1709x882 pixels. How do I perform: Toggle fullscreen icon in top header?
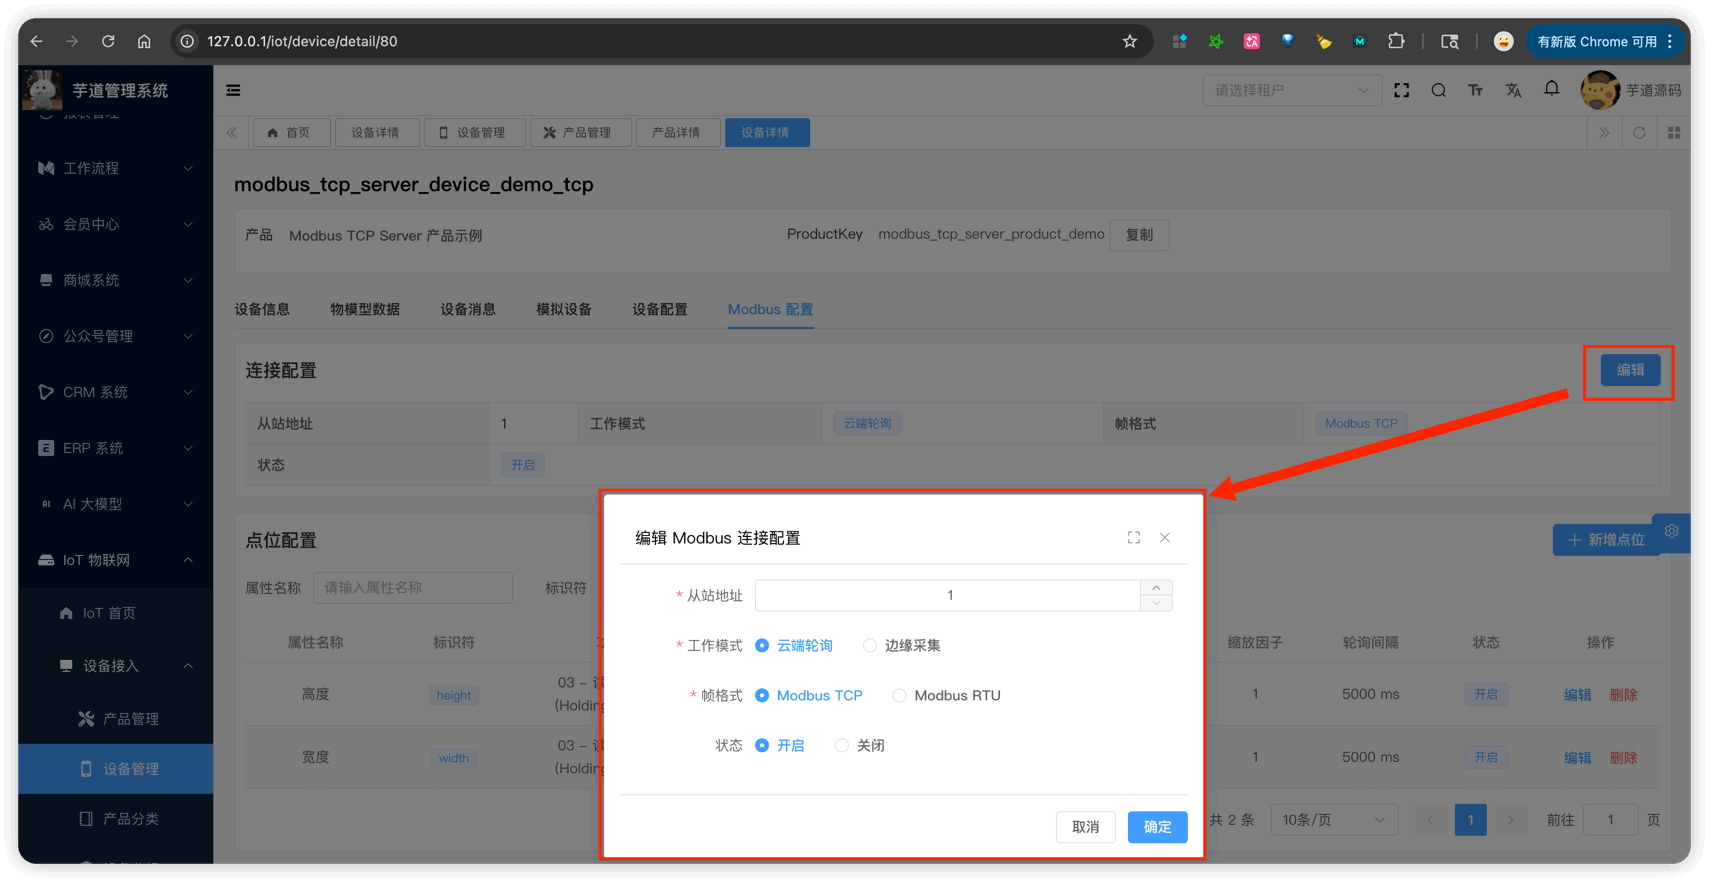[1401, 90]
